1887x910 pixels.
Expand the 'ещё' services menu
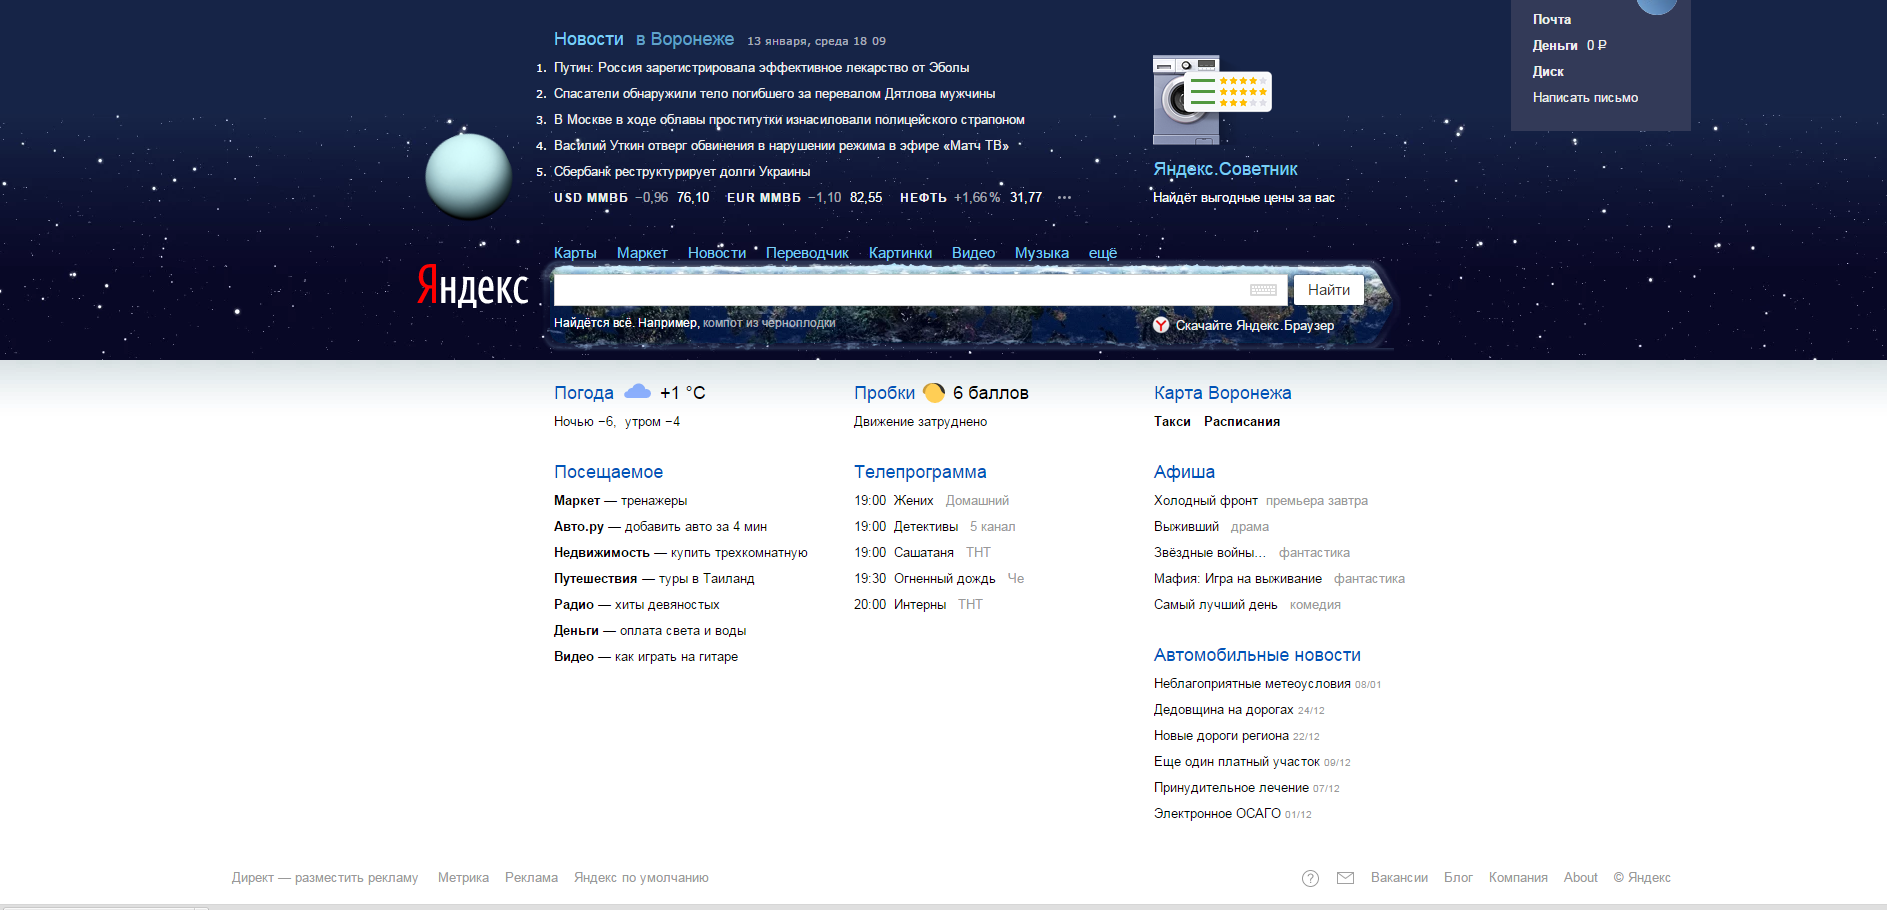[x=1103, y=253]
